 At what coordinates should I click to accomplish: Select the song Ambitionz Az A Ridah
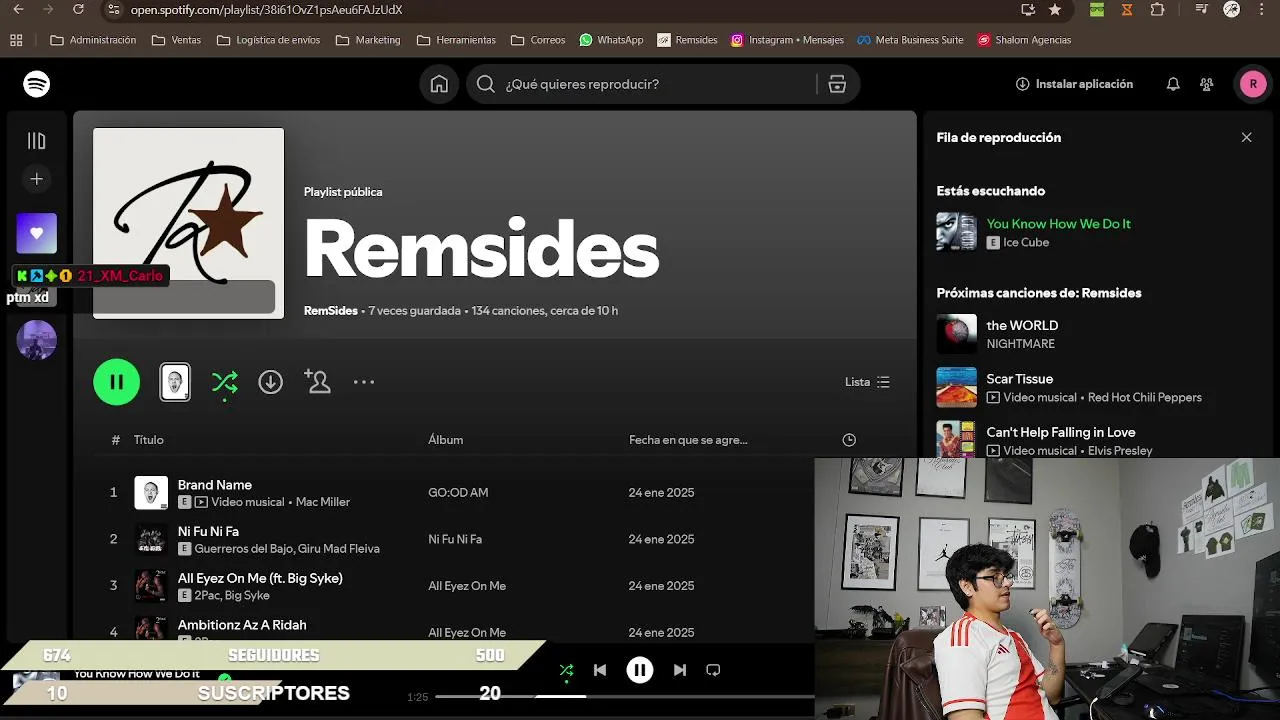tap(242, 625)
